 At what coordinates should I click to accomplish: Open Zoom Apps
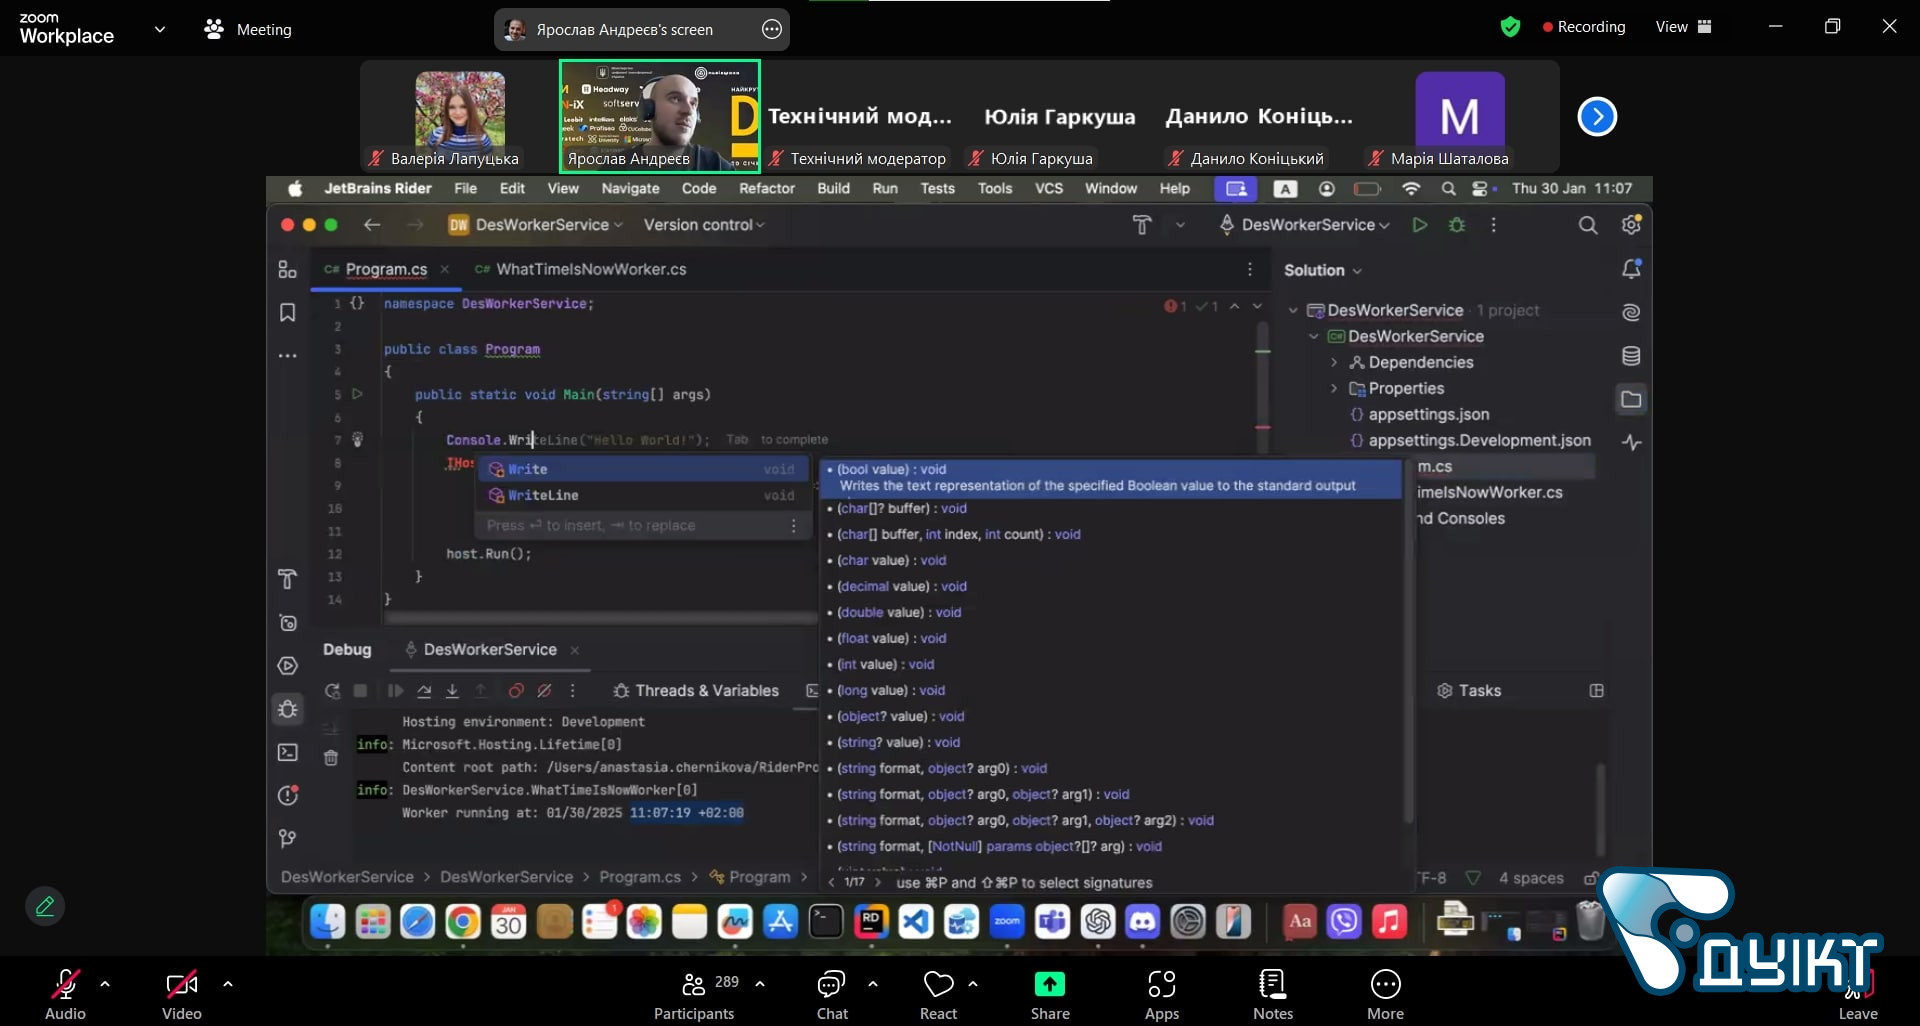click(x=1162, y=993)
